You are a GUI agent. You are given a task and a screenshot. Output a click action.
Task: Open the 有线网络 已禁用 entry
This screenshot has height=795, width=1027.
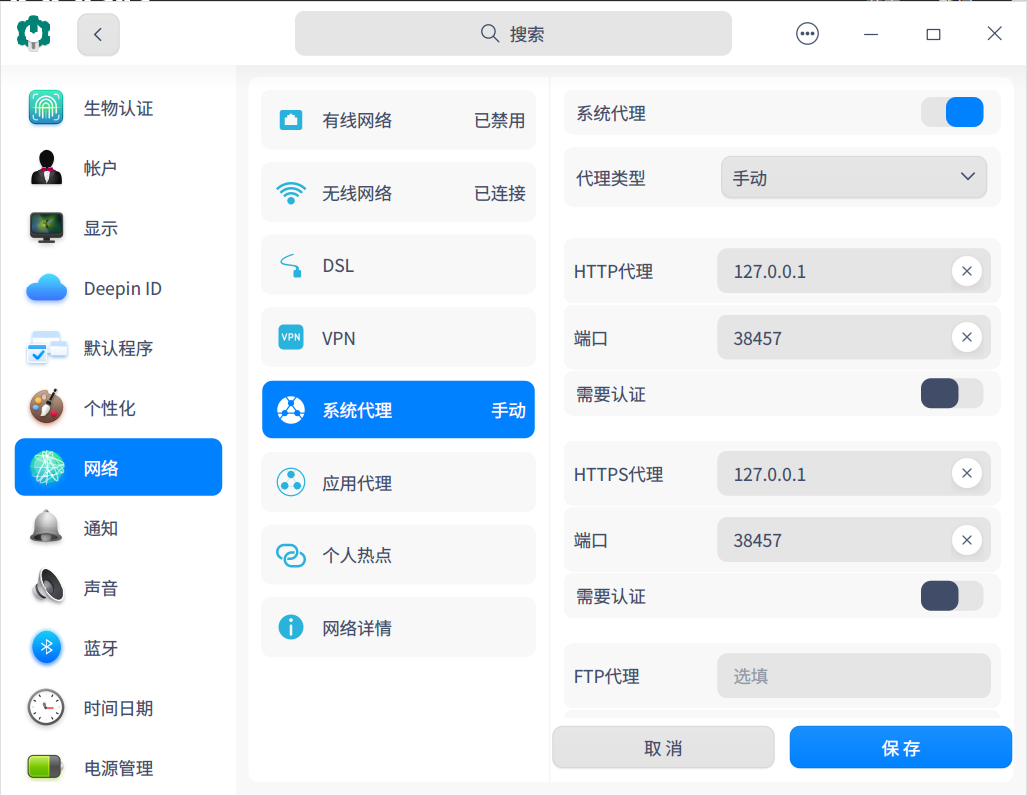[398, 120]
